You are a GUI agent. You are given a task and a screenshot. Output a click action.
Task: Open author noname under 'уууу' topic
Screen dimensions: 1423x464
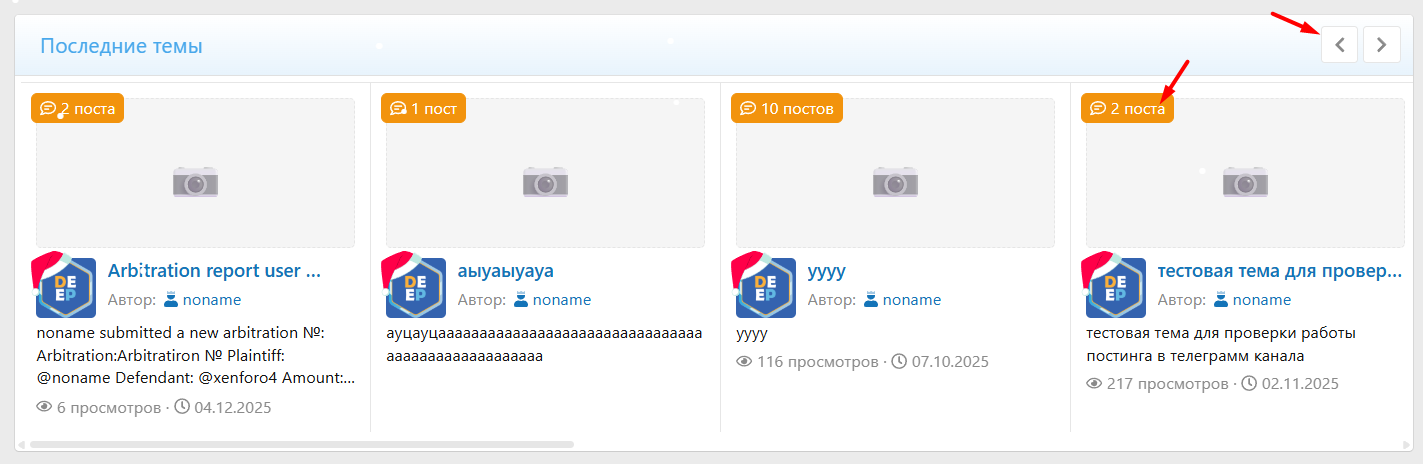[x=911, y=300]
